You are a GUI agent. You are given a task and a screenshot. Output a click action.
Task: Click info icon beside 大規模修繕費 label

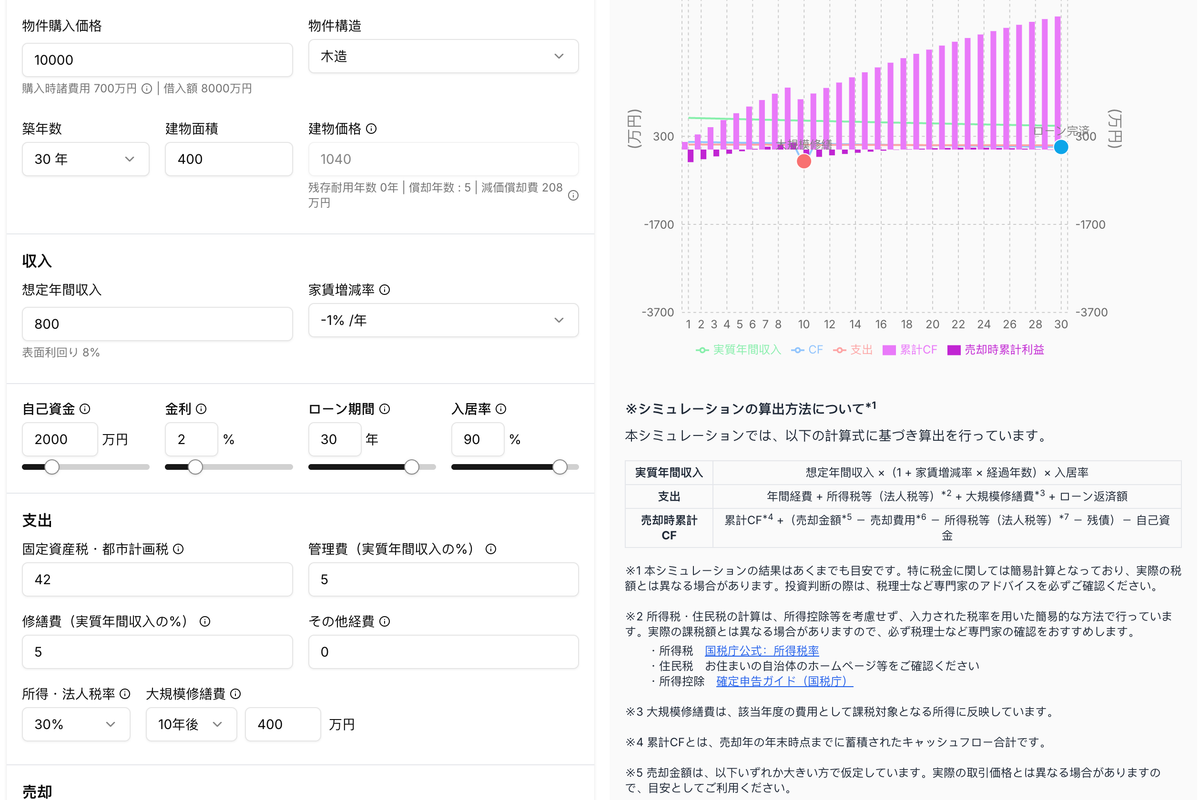[x=235, y=693]
